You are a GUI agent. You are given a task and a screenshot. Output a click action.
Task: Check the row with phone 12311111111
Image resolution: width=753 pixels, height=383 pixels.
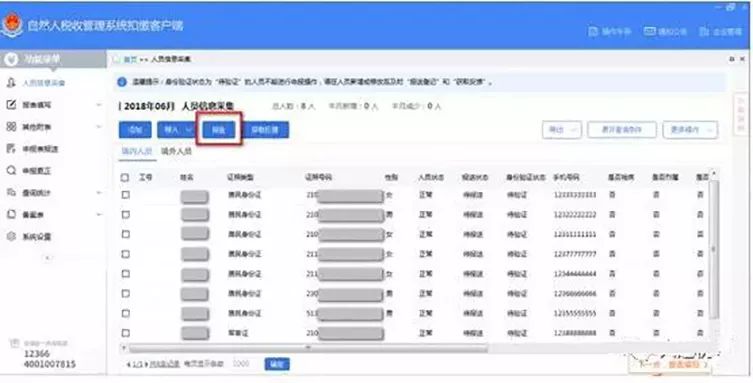(125, 234)
